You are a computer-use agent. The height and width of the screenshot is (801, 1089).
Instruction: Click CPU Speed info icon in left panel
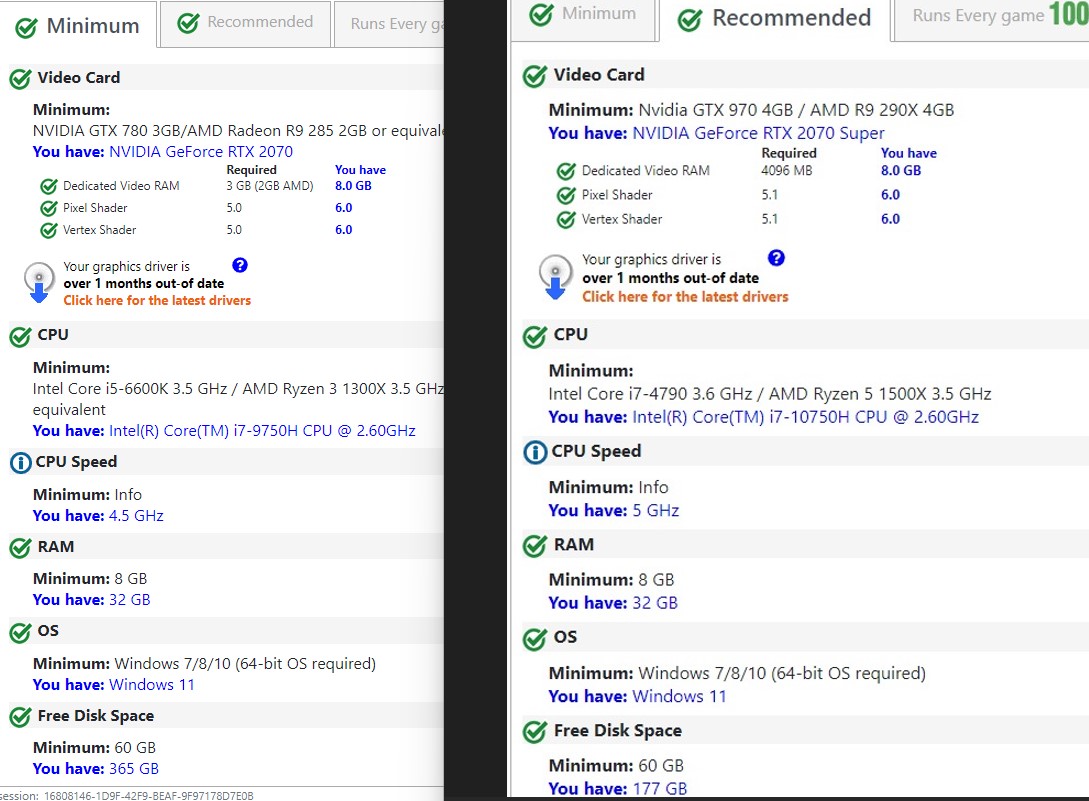click(21, 463)
